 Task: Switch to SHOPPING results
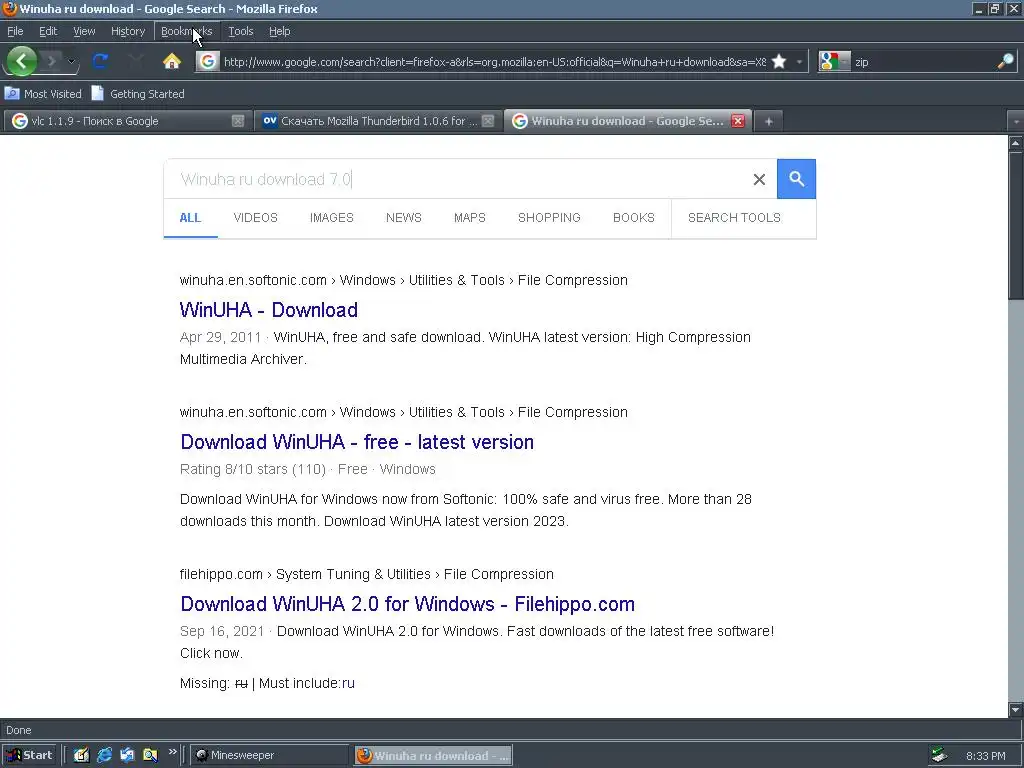549,217
